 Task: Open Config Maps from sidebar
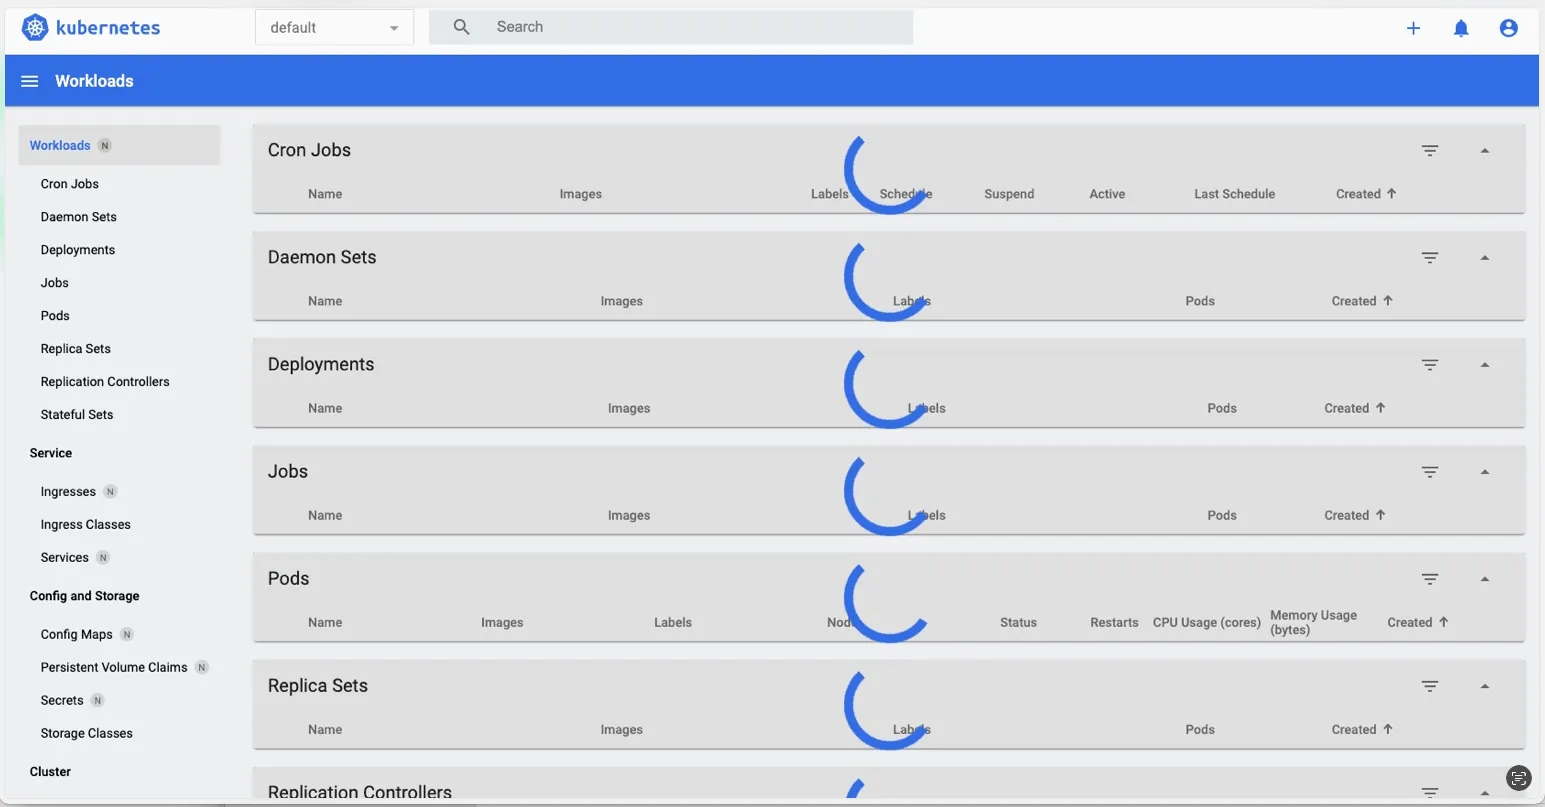click(76, 635)
